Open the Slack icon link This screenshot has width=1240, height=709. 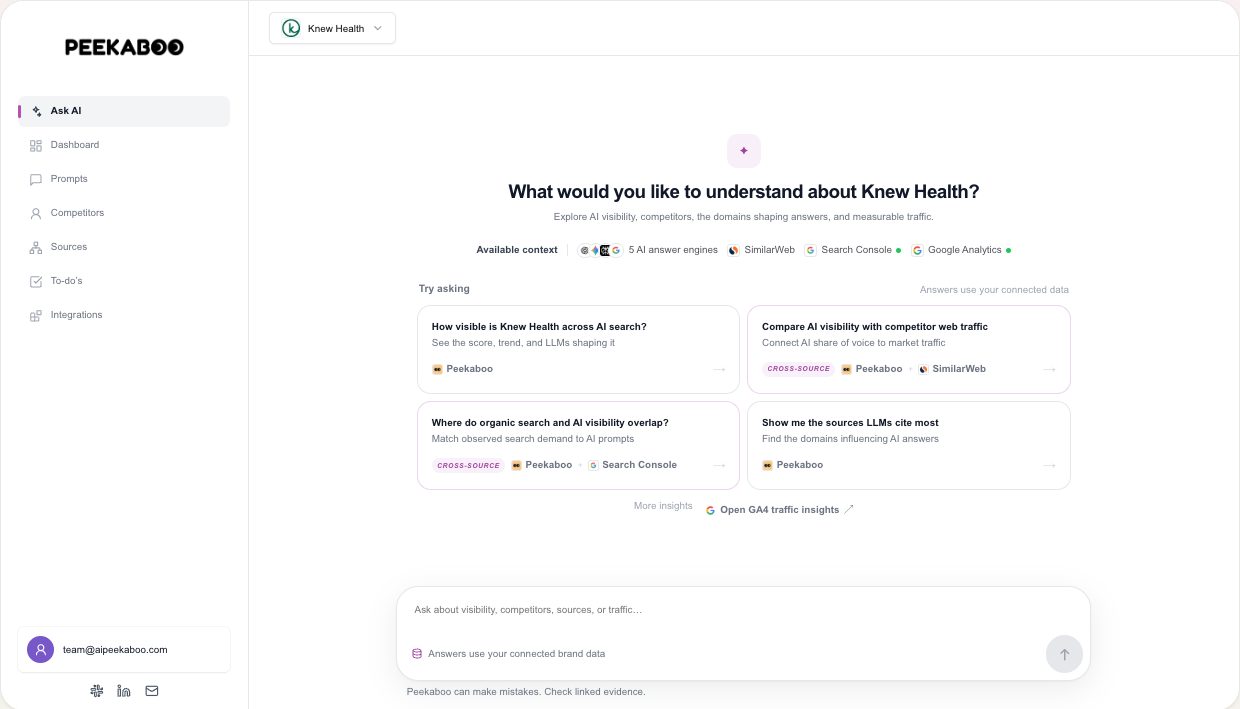coord(97,691)
